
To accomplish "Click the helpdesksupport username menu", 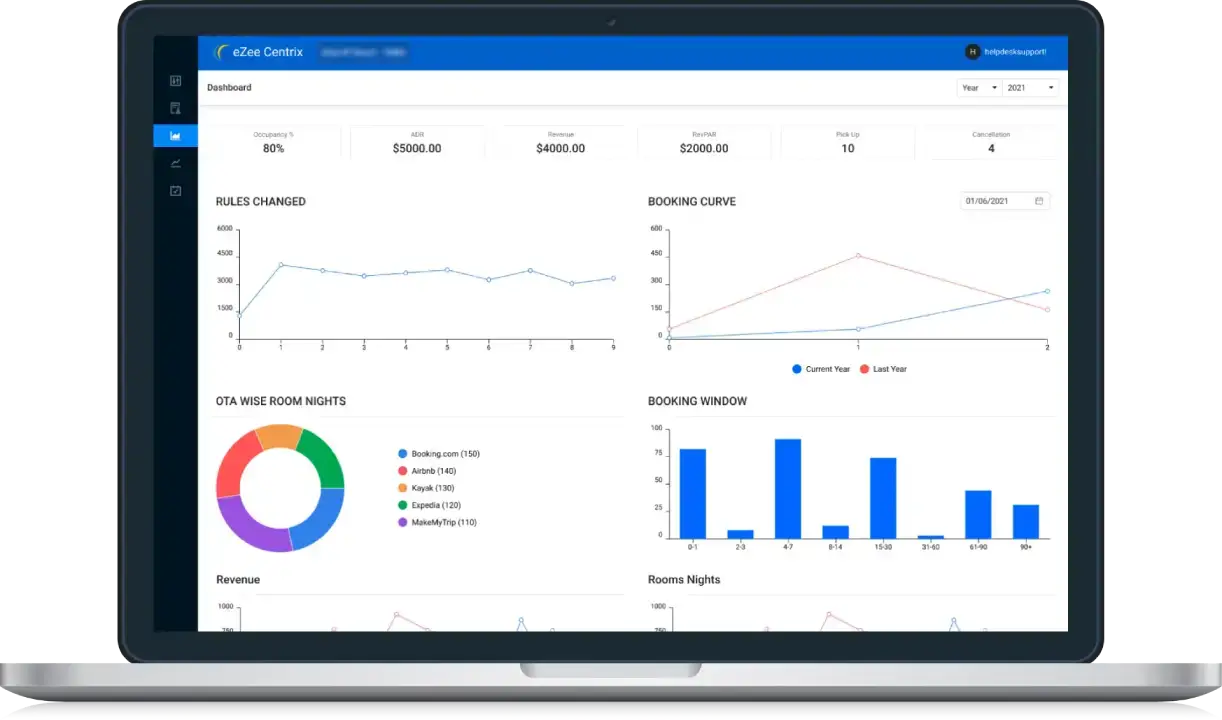I will click(x=1013, y=52).
